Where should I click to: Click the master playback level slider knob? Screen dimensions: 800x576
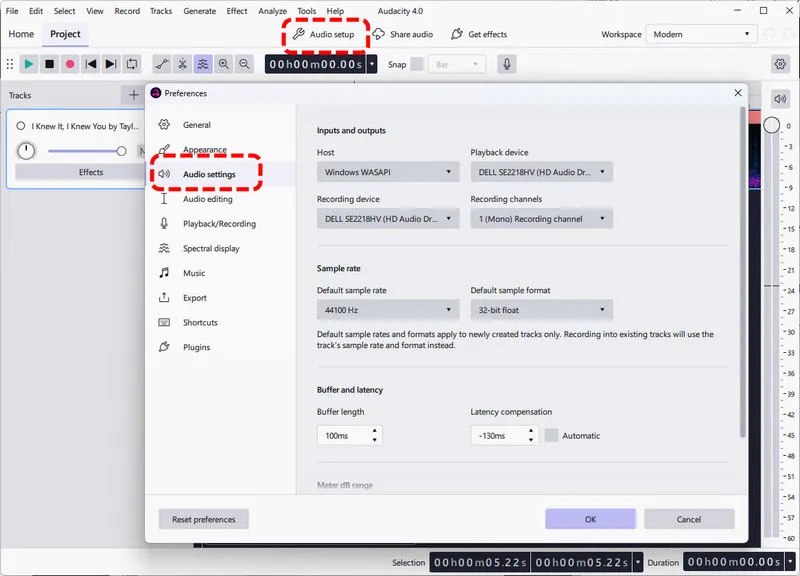pos(771,124)
